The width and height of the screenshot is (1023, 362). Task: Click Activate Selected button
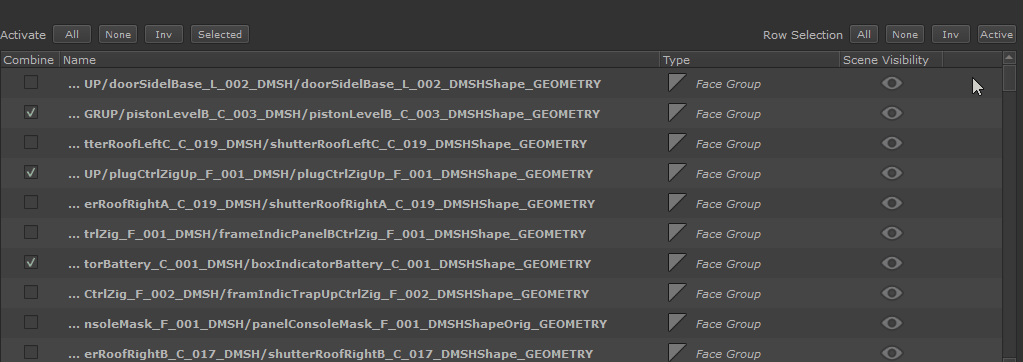coord(220,35)
